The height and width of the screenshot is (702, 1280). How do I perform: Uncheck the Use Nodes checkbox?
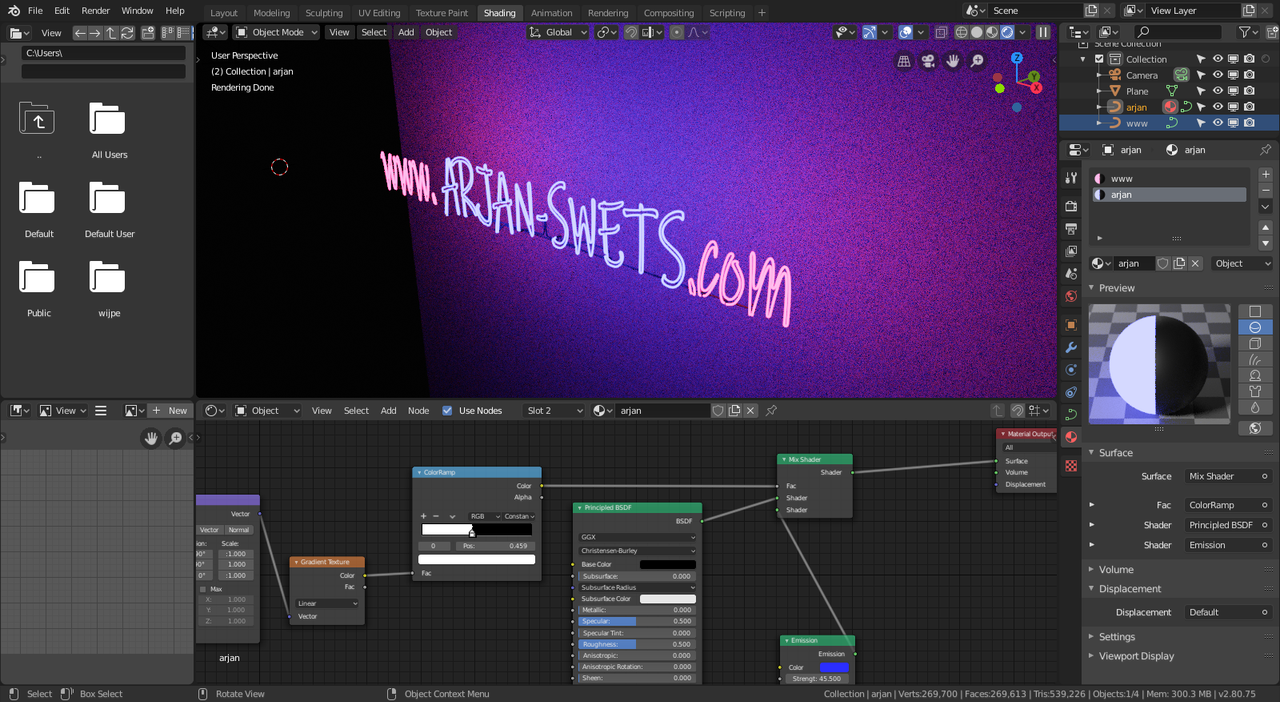tap(447, 410)
